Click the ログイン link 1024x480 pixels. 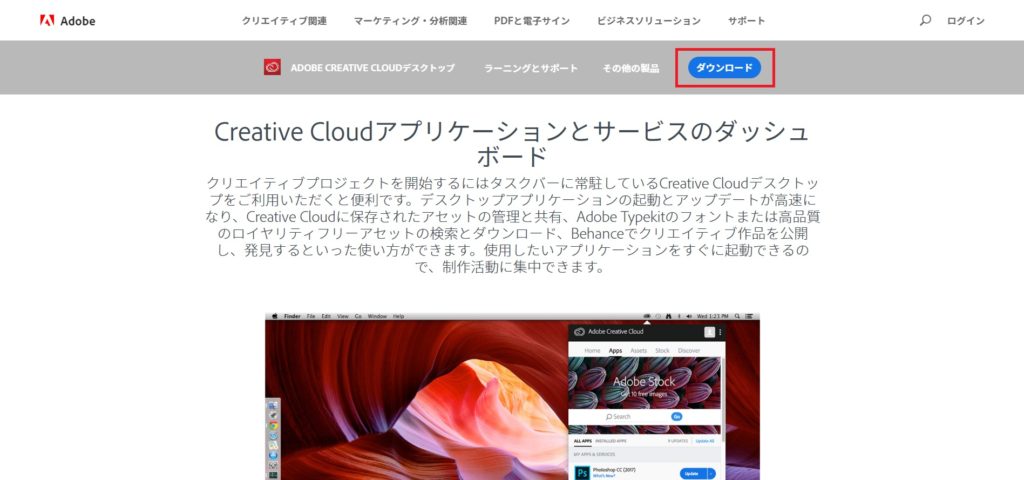pyautogui.click(x=965, y=21)
